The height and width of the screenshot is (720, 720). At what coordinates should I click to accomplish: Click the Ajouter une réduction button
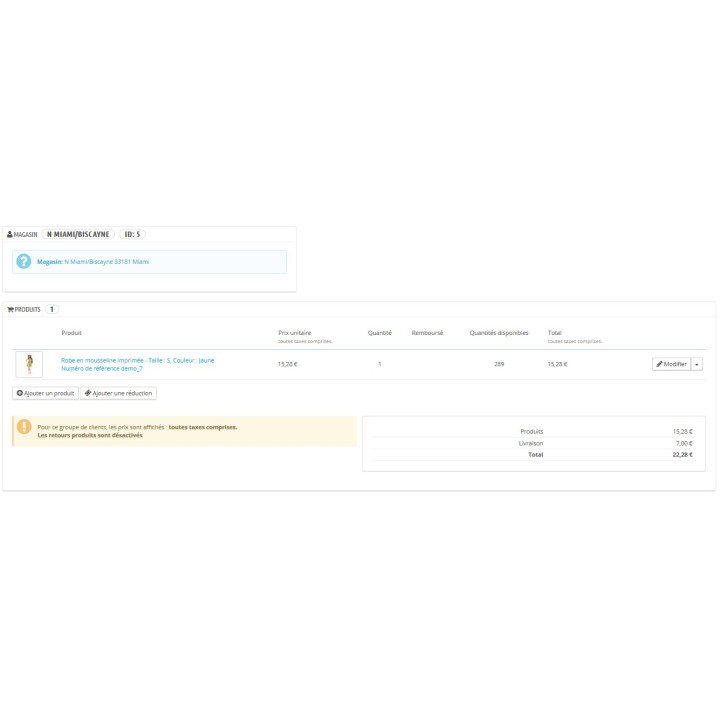click(118, 393)
